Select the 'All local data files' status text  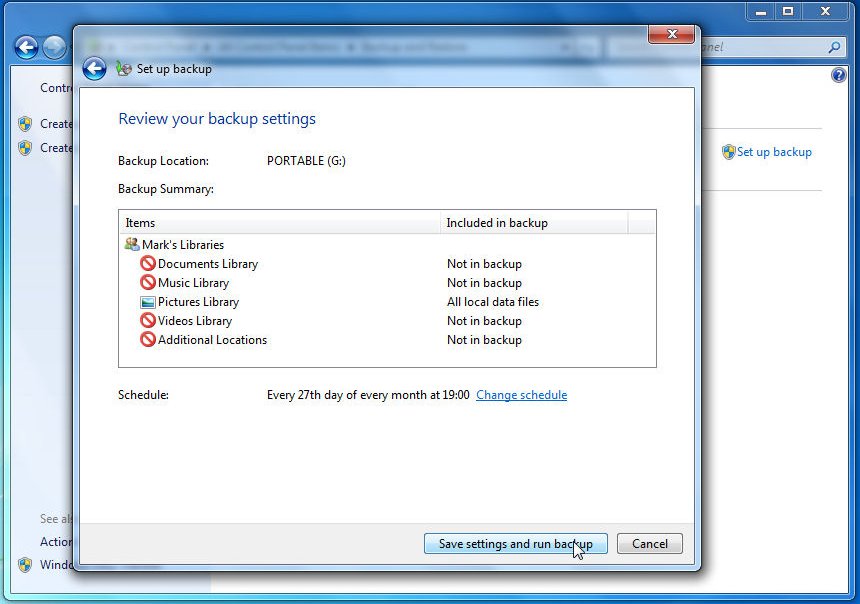tap(493, 302)
